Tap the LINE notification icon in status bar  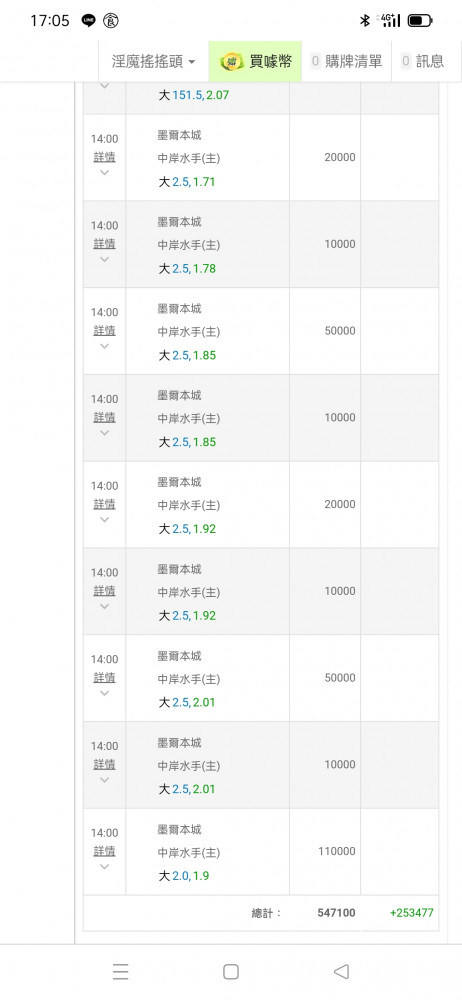click(89, 21)
